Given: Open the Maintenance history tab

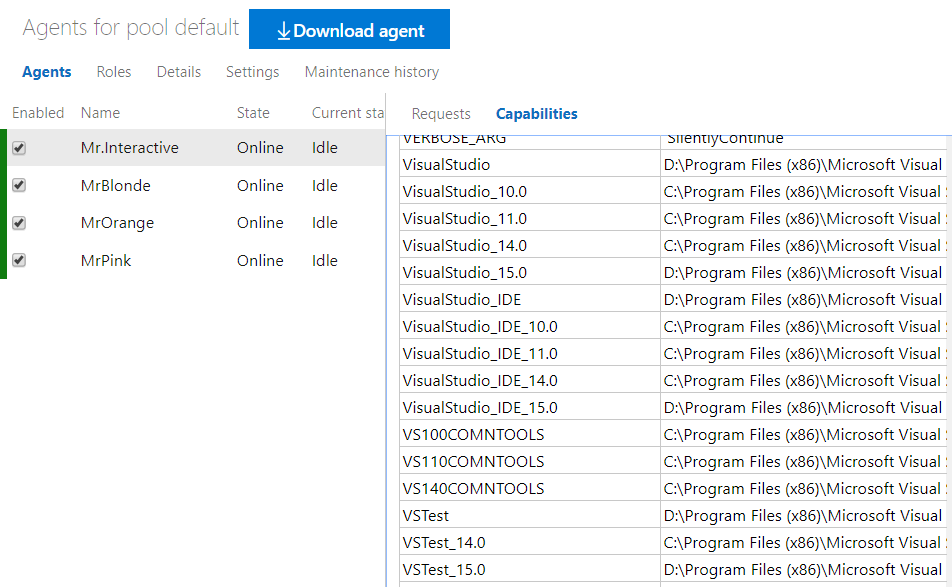Looking at the screenshot, I should [x=372, y=72].
